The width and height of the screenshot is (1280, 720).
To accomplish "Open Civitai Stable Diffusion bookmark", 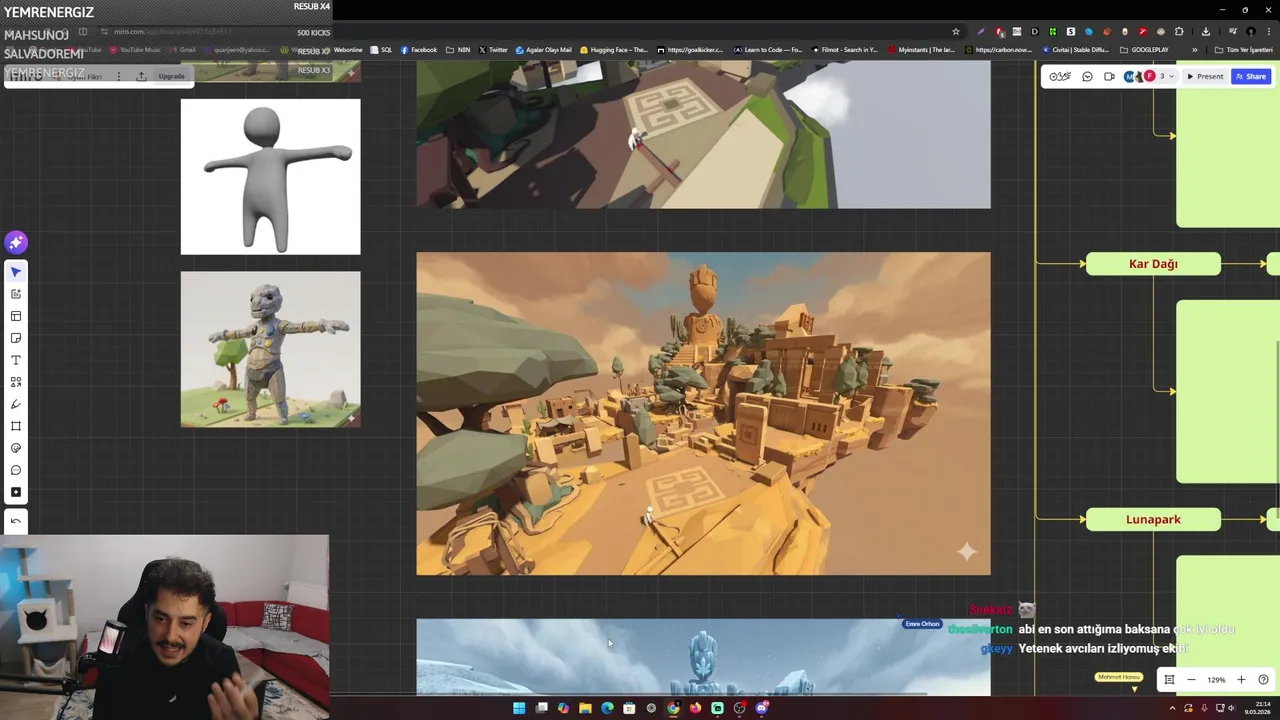I will click(1076, 50).
